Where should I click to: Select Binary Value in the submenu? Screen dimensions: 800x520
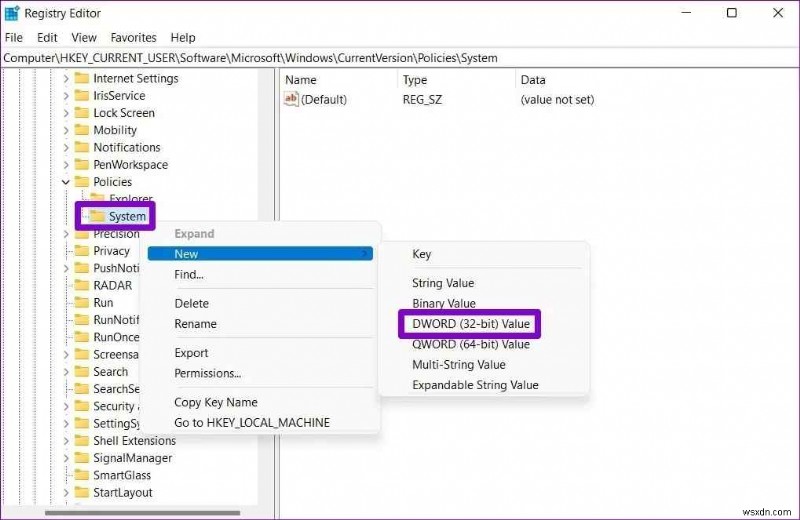tap(444, 304)
